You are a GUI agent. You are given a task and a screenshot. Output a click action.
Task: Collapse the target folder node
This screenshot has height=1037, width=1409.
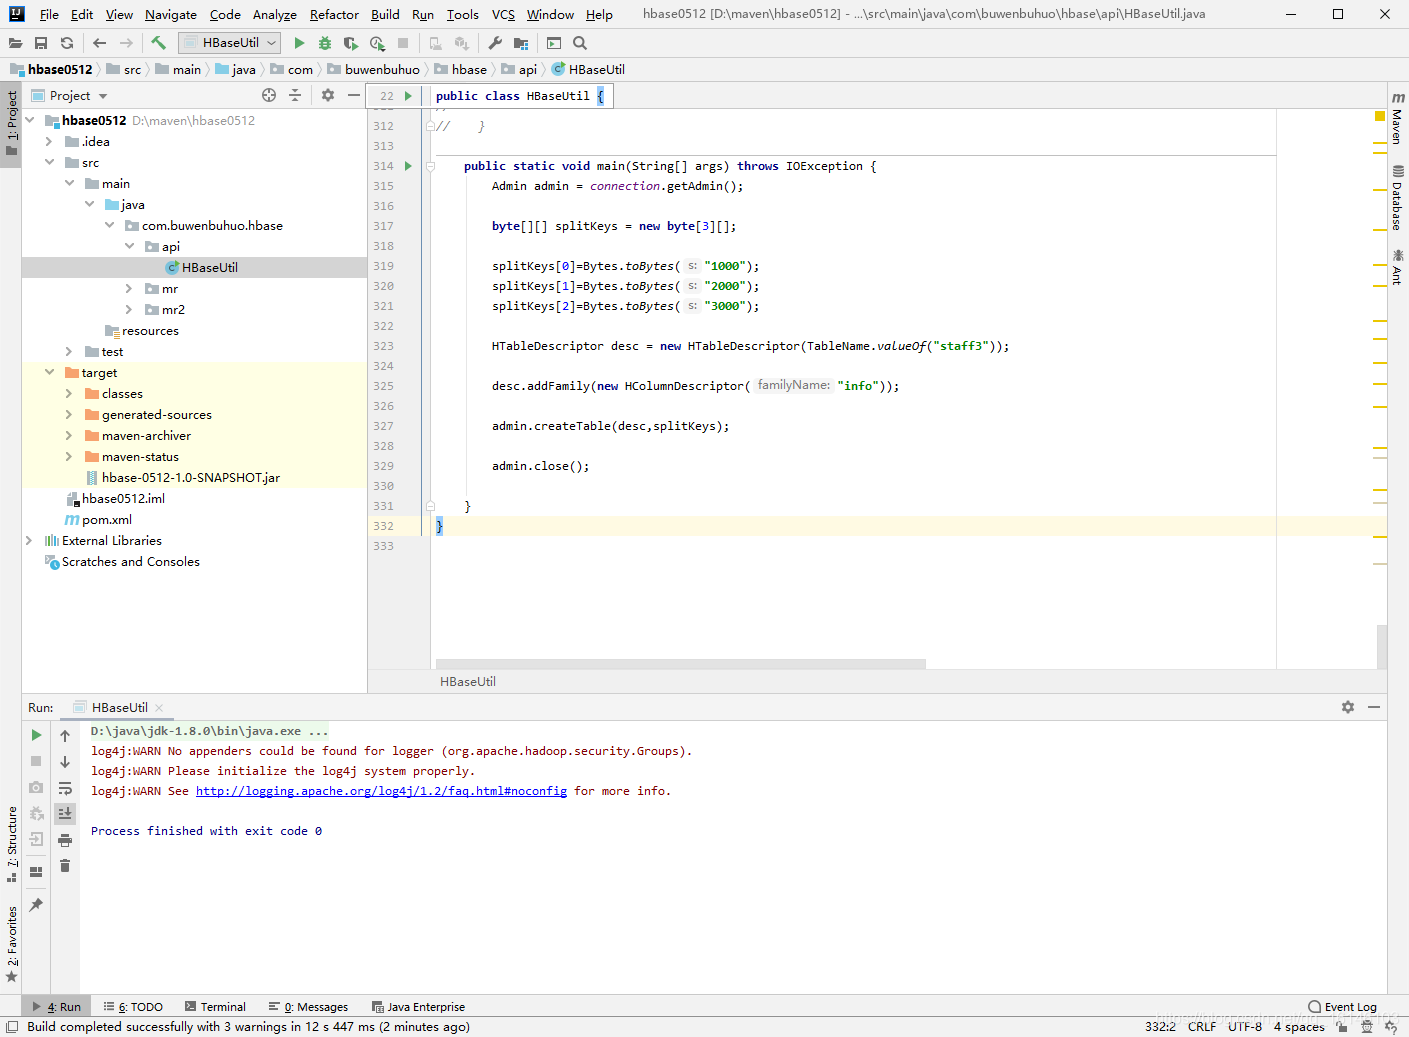pyautogui.click(x=49, y=372)
